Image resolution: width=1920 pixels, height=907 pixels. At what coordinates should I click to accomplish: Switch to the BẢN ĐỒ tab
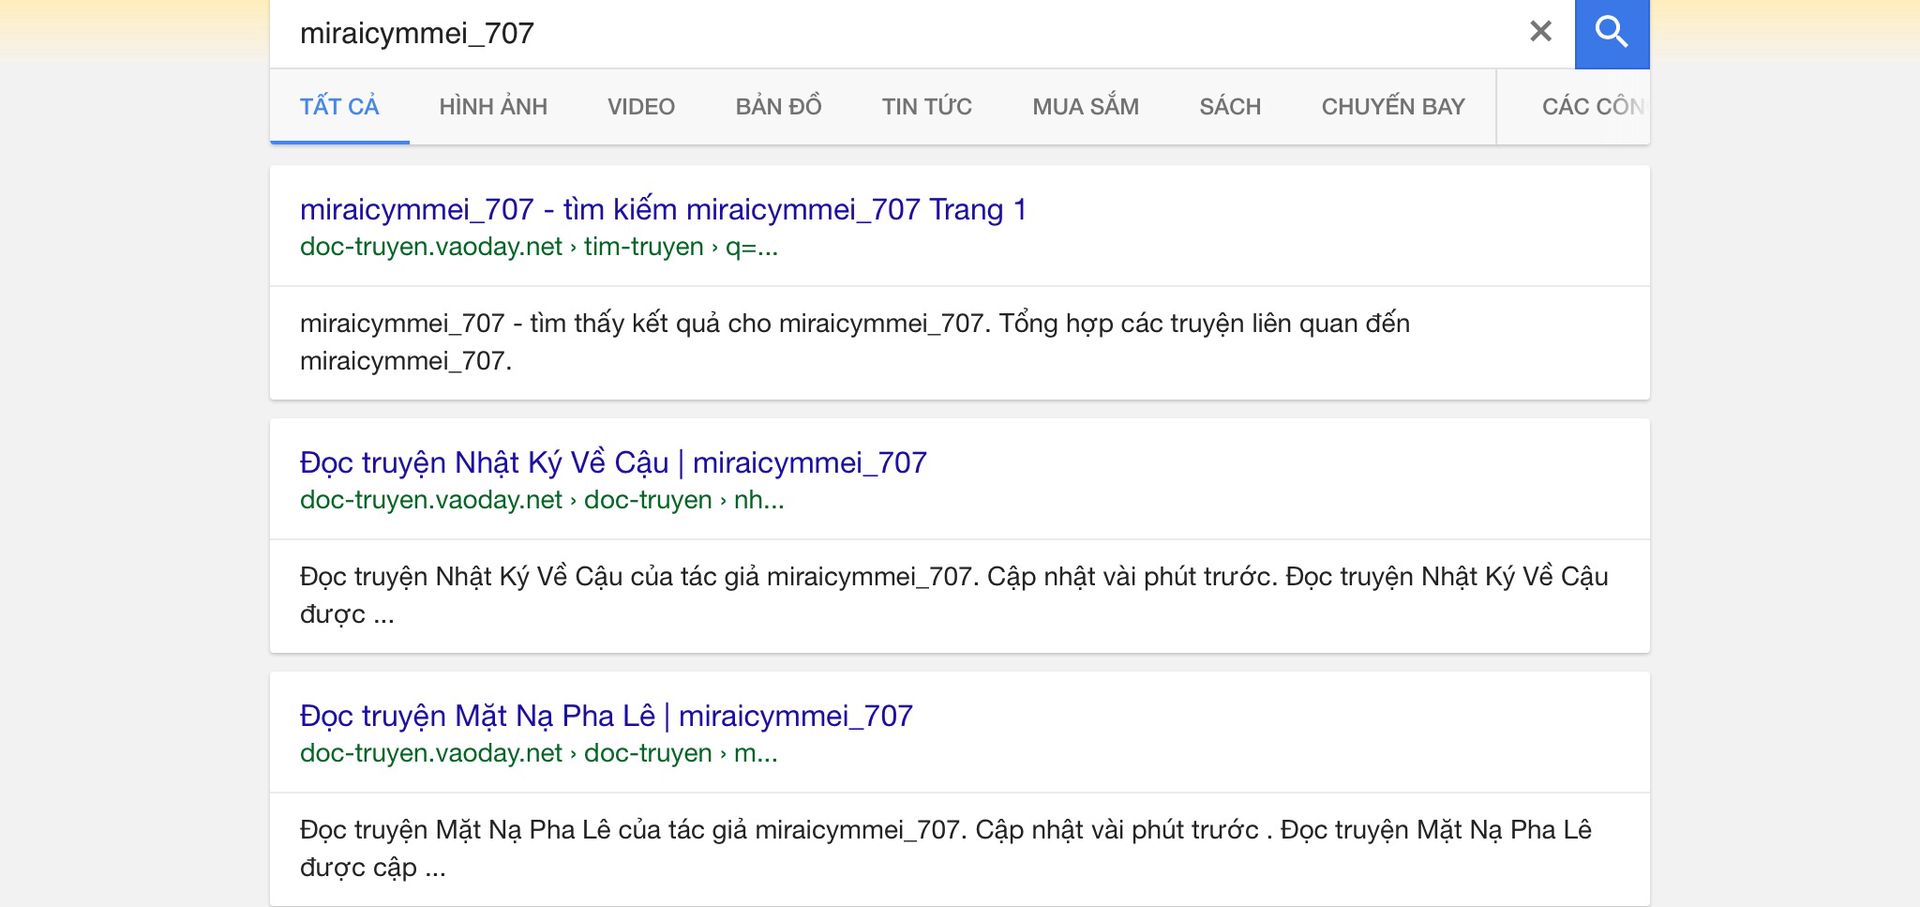click(x=778, y=106)
